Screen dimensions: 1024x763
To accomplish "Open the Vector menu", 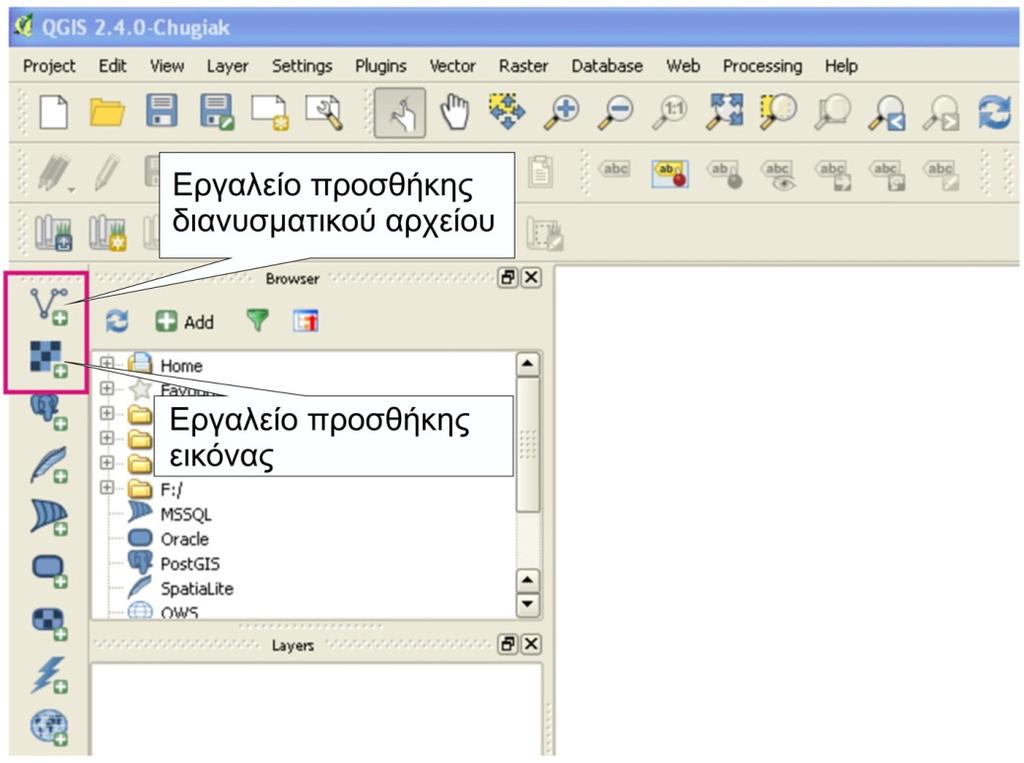I will [x=452, y=66].
